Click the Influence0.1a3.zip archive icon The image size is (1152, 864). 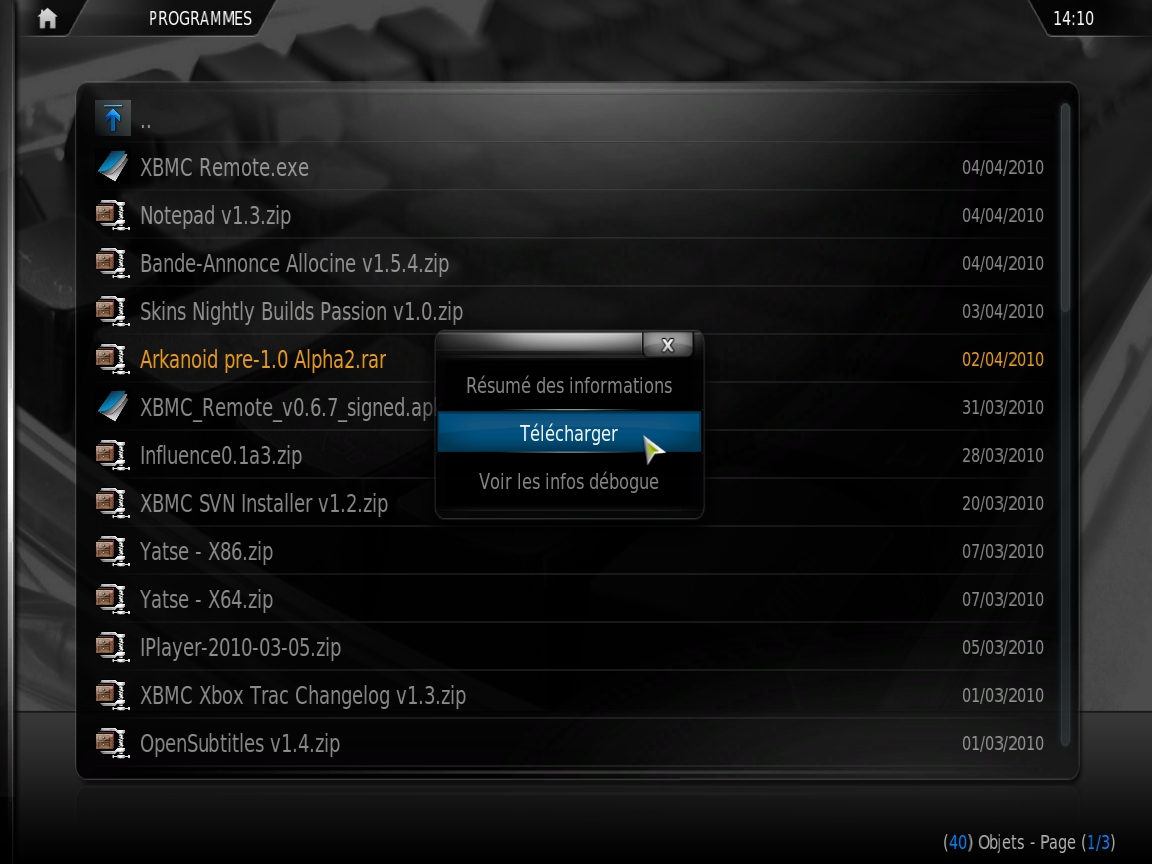112,455
